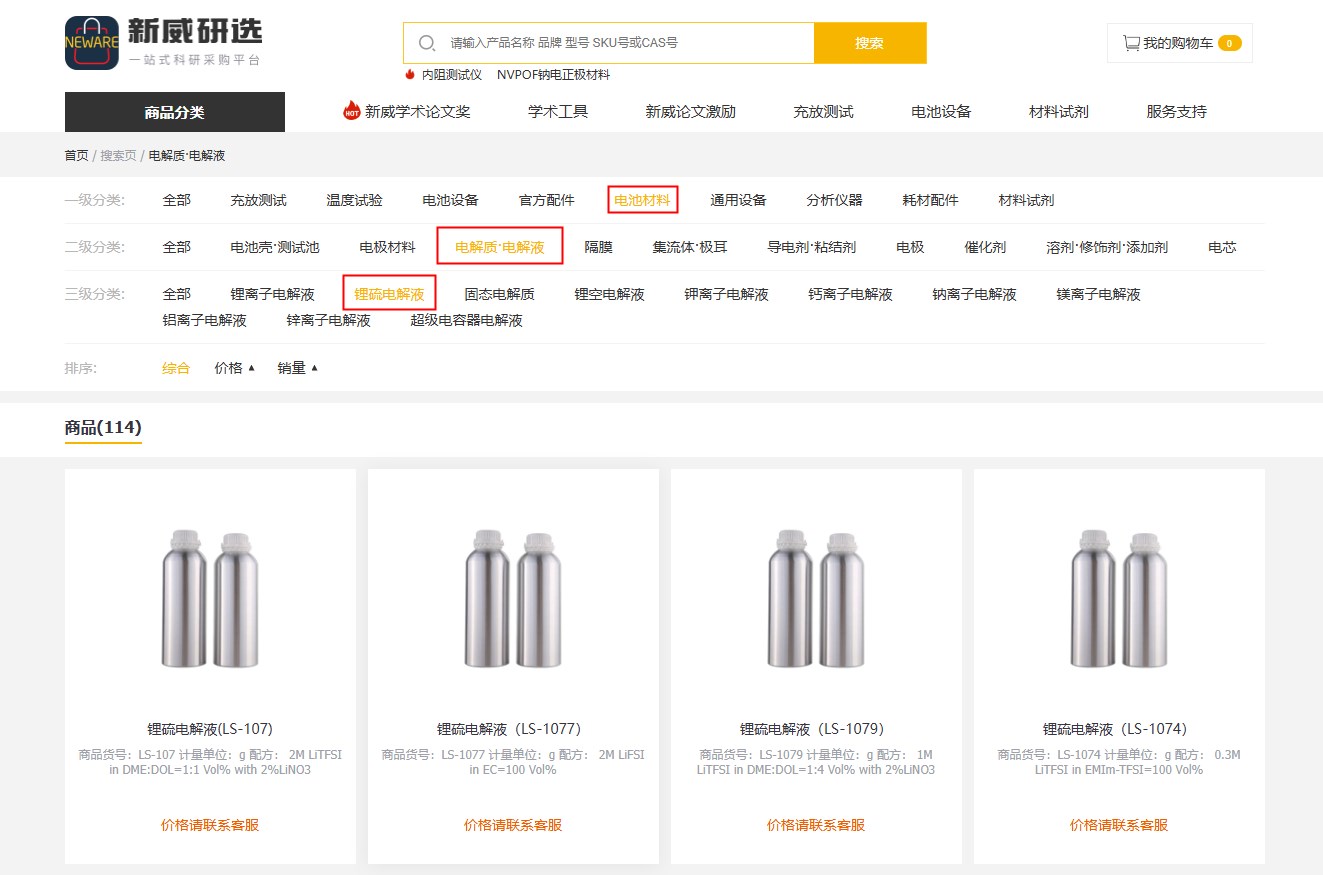Viewport: 1323px width, 875px height.
Task: Select 导电剂·粘结剂 second-level category
Action: click(811, 247)
